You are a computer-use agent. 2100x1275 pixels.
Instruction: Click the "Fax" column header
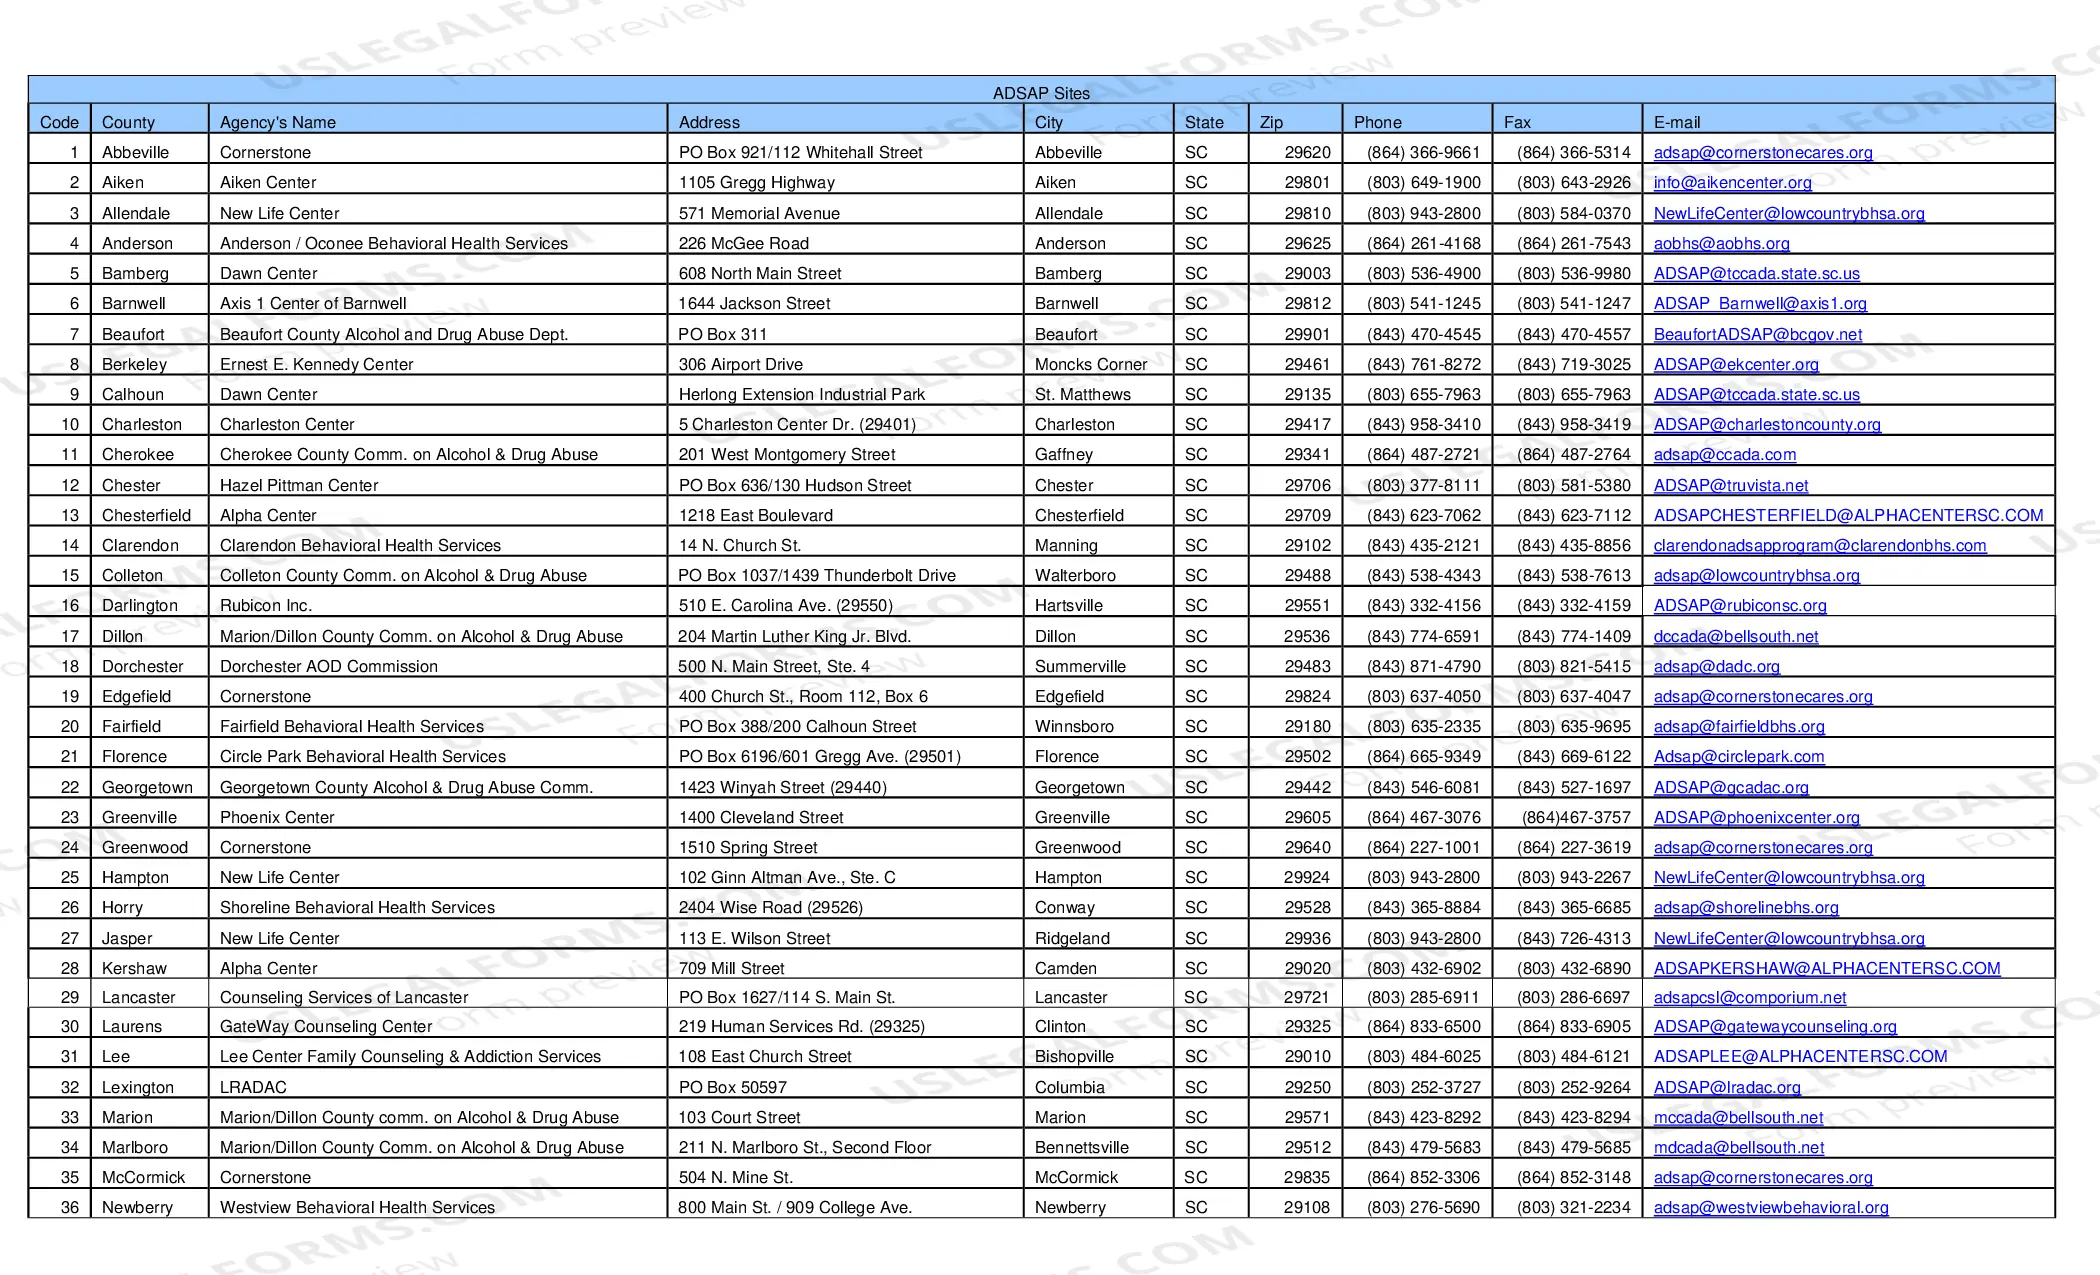(x=1517, y=122)
